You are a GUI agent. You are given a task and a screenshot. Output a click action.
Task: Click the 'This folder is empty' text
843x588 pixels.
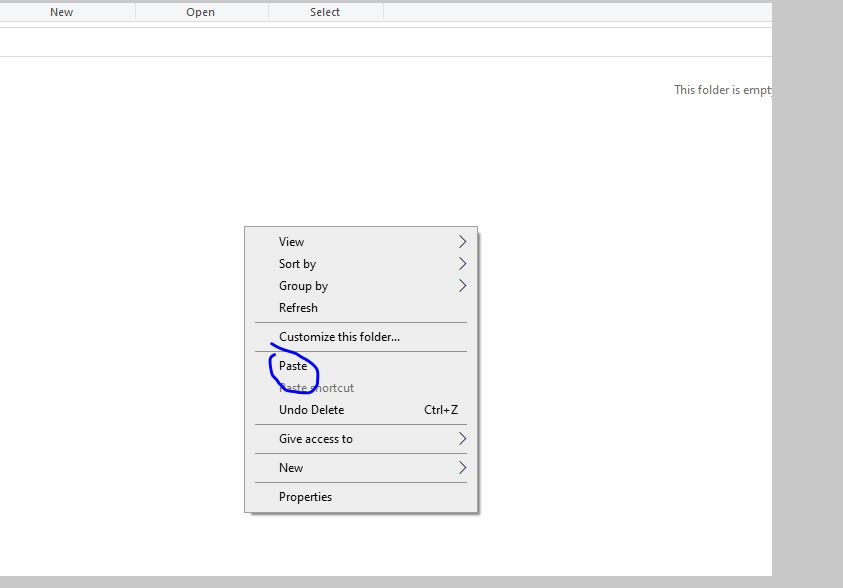(x=722, y=90)
